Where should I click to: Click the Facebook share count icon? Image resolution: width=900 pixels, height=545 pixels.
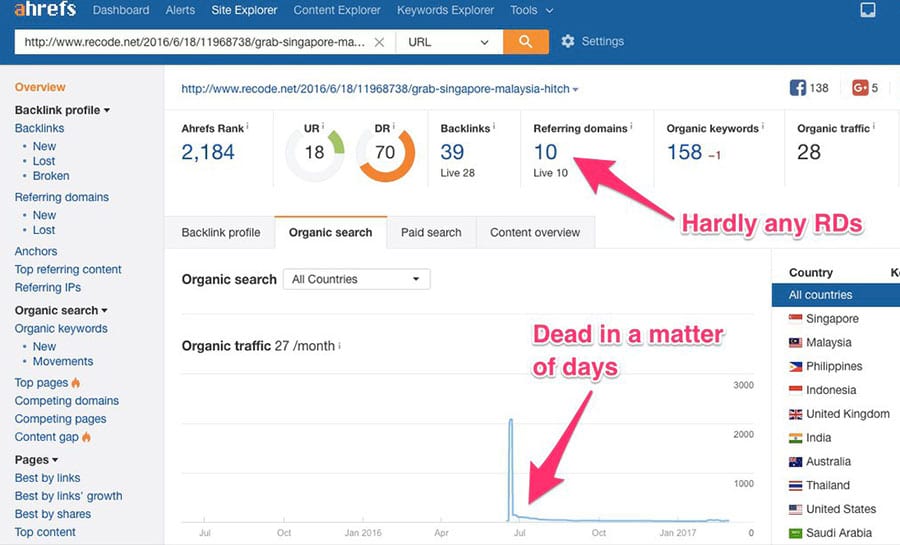pyautogui.click(x=797, y=88)
